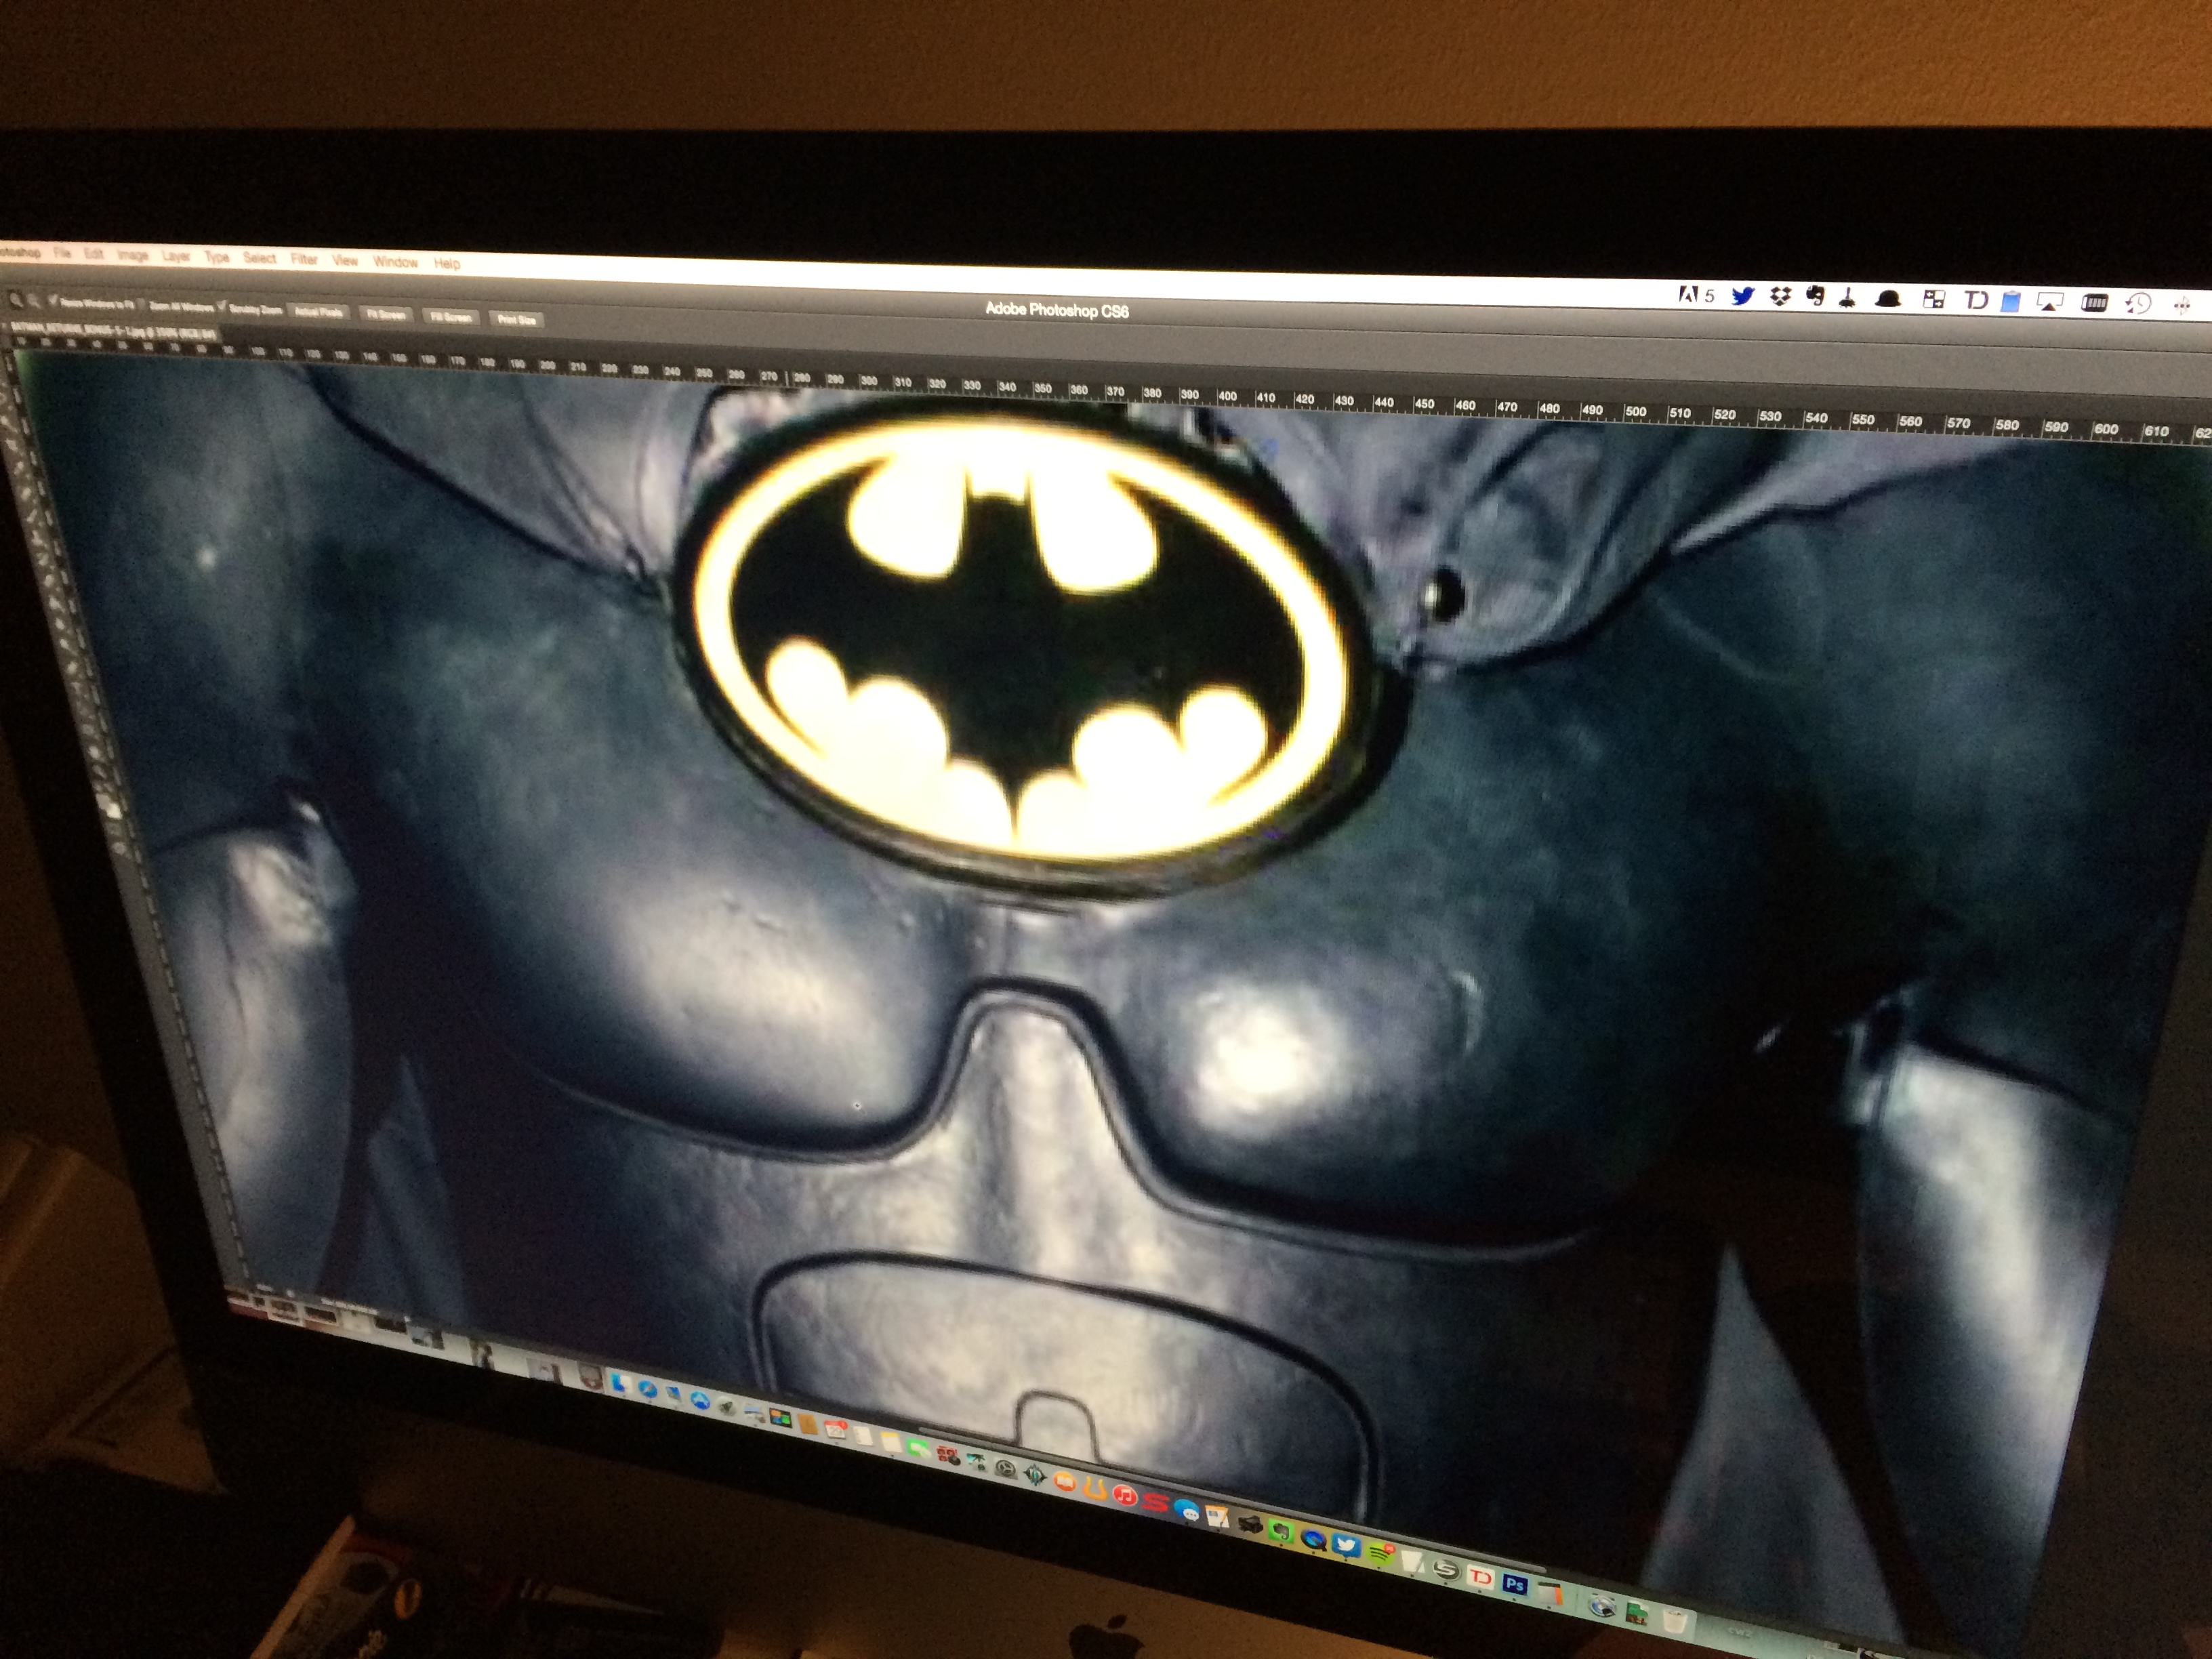This screenshot has width=2212, height=1659.
Task: Open Evernote from the Dock
Action: click(x=1281, y=1531)
